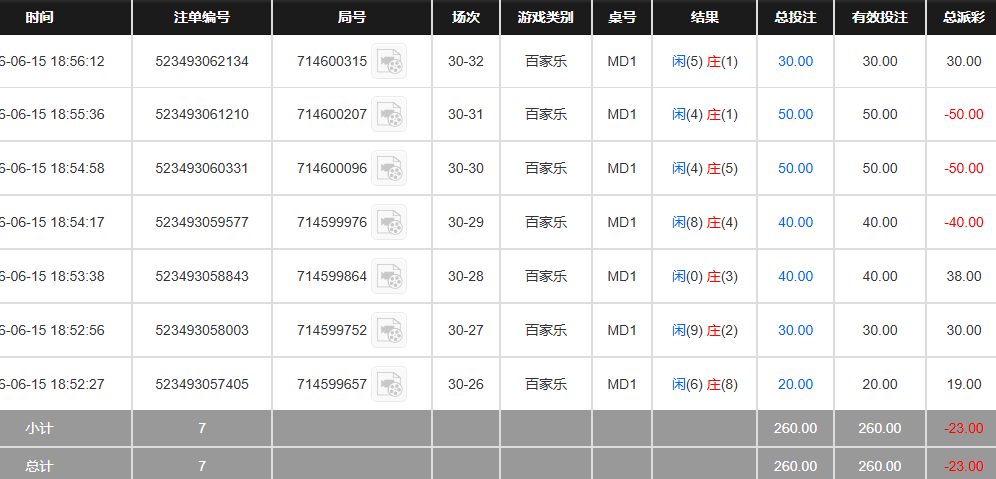Click result 闲(8) 庄(4)
The image size is (996, 479).
(x=704, y=222)
